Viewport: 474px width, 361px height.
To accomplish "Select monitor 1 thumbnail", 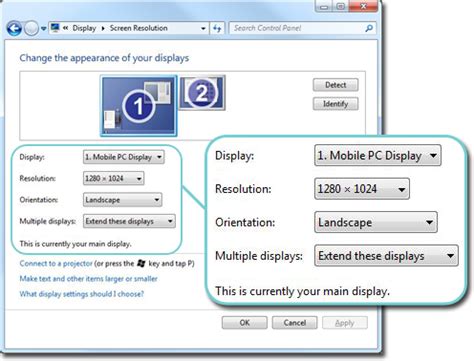I will click(x=138, y=106).
